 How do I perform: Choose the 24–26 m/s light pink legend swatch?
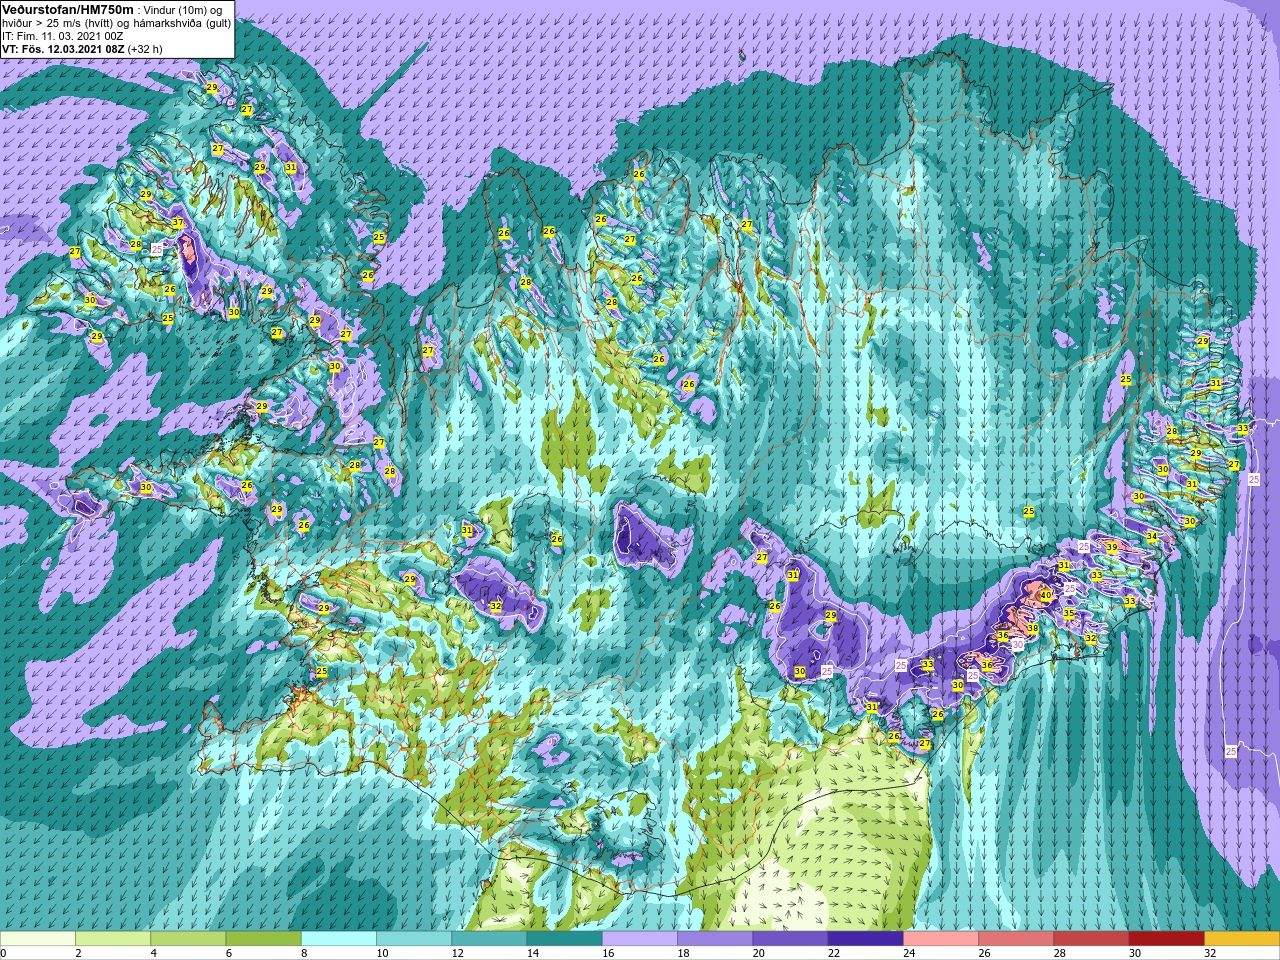click(941, 939)
